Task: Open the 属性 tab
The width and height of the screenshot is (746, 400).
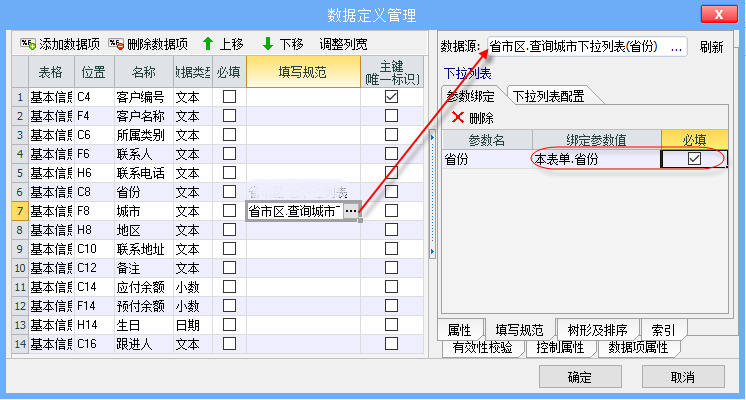Action: coord(460,330)
